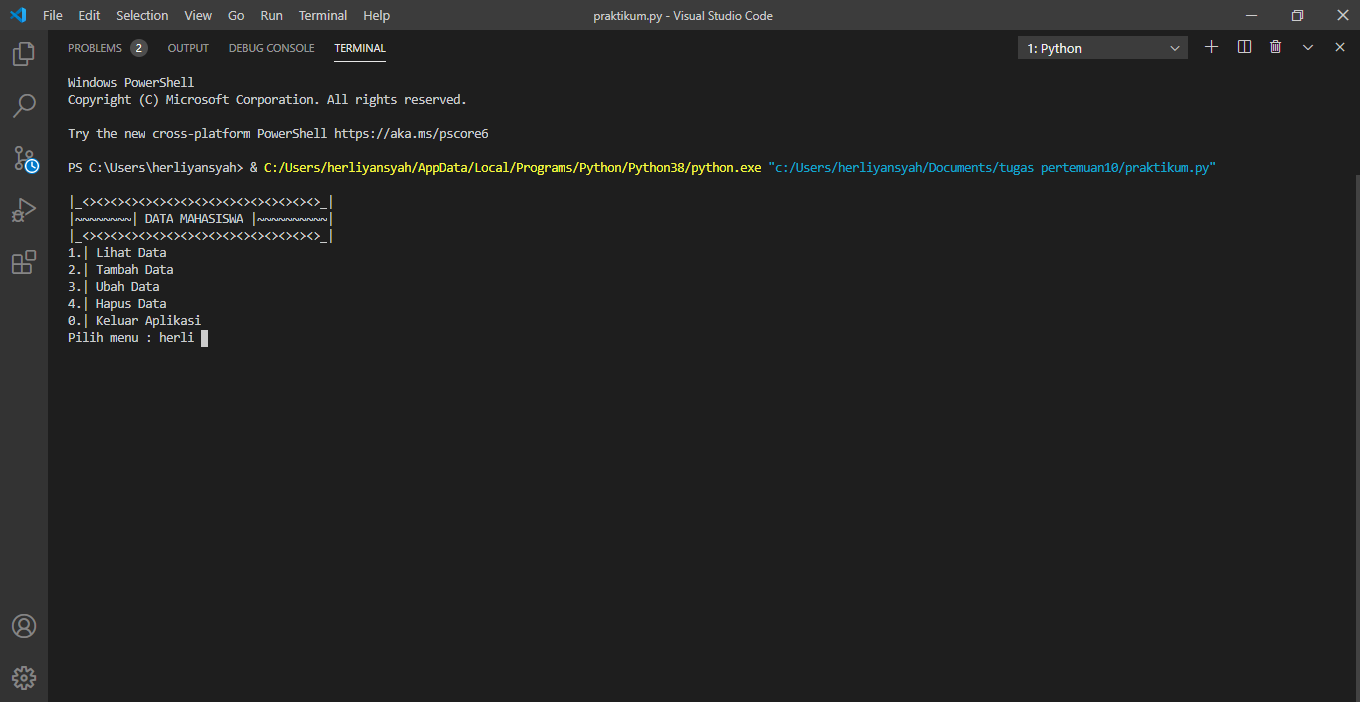Viewport: 1360px width, 702px height.
Task: Close the VS Code window
Action: (x=1341, y=15)
